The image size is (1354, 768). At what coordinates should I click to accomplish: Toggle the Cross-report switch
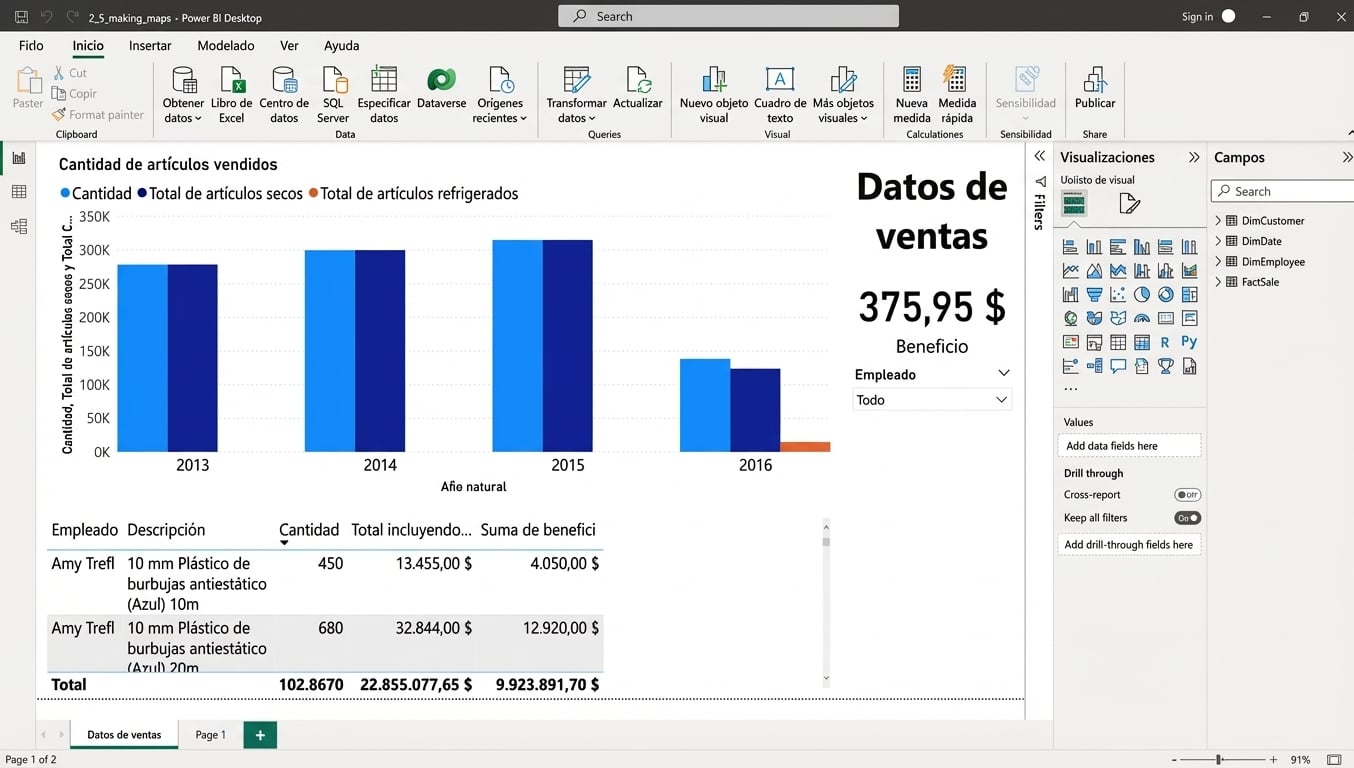click(x=1187, y=495)
